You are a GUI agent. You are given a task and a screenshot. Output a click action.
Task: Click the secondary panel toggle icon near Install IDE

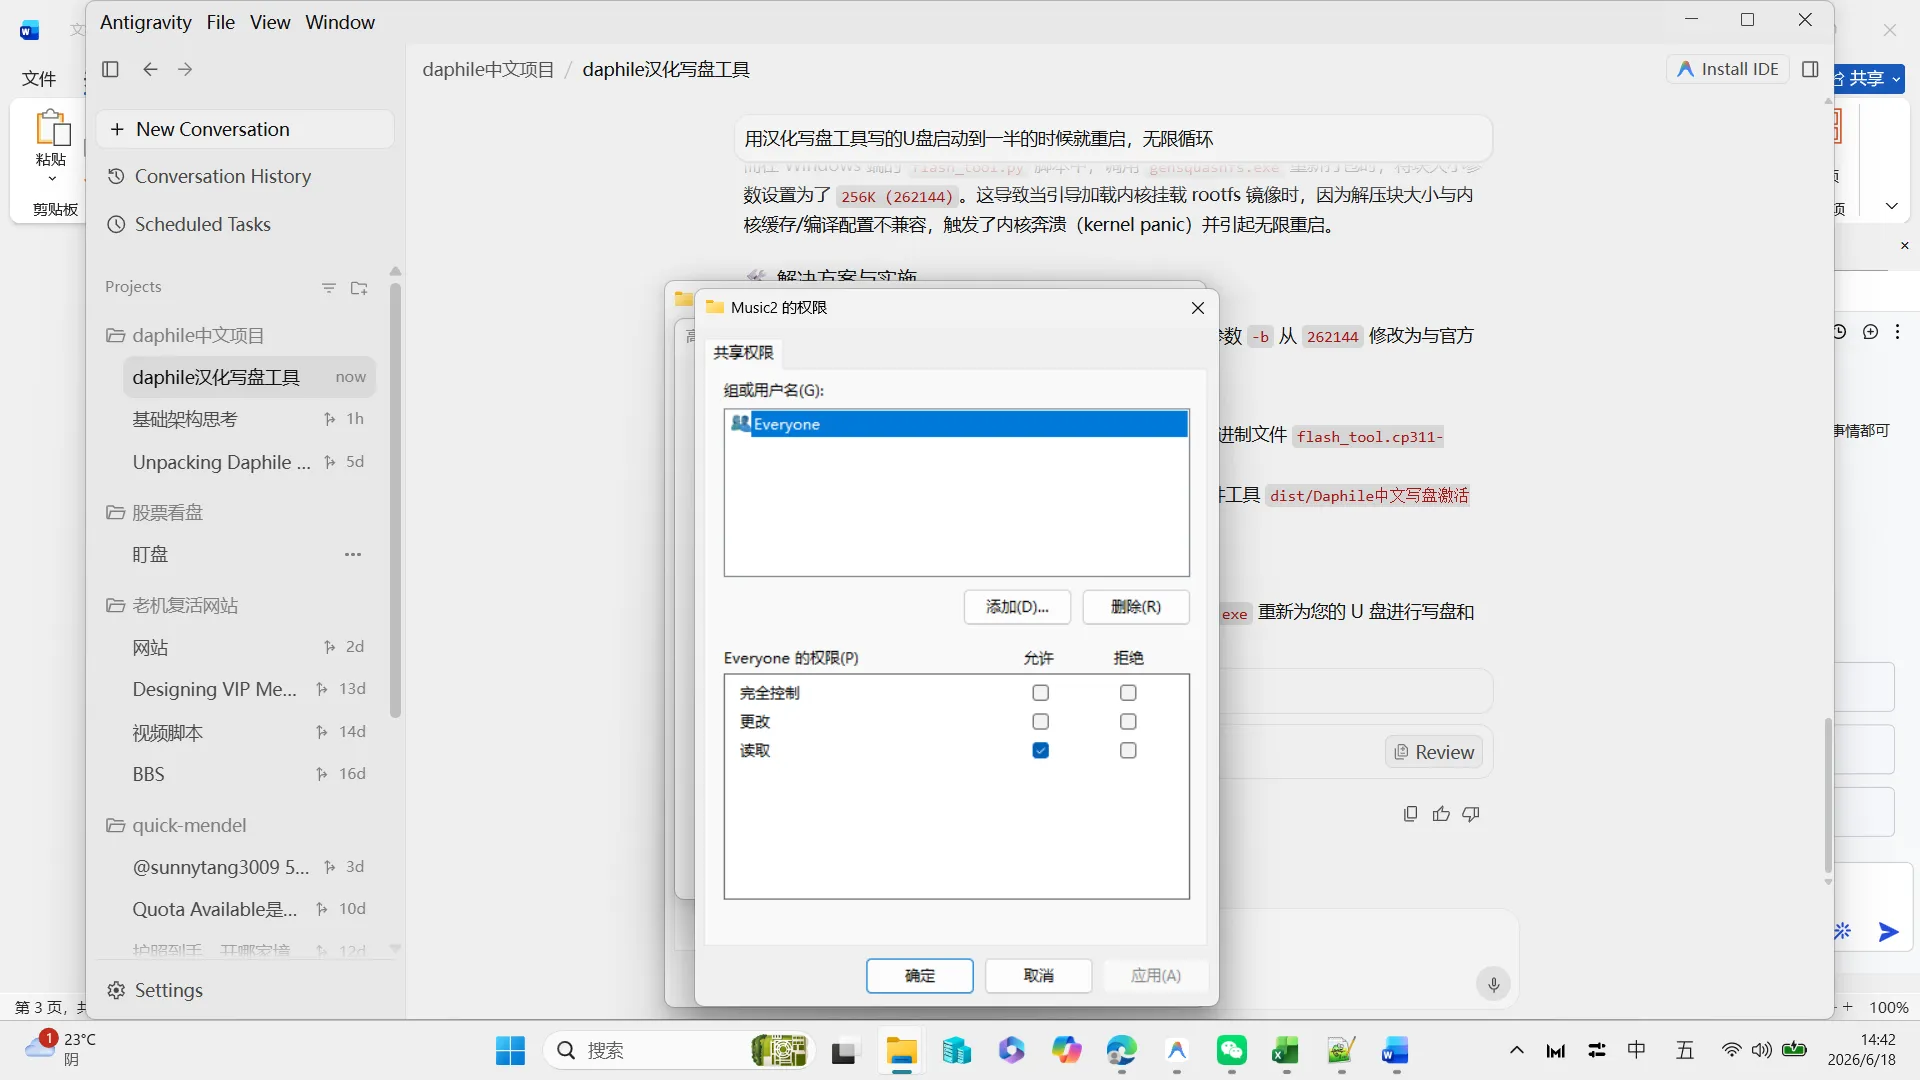[x=1810, y=69]
